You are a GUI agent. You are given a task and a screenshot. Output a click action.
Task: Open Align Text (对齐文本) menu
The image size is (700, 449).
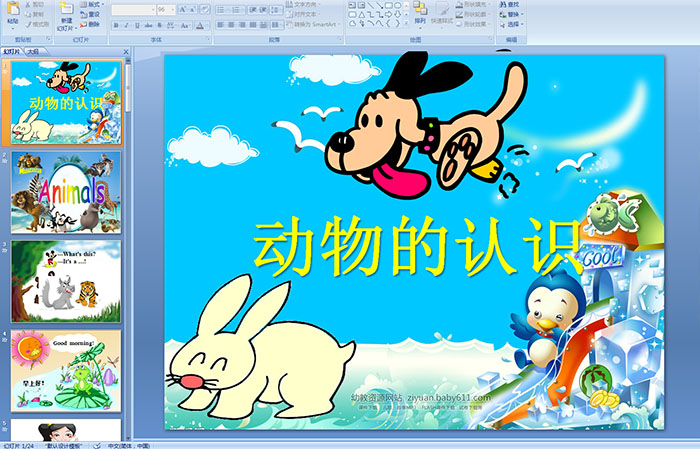(303, 14)
